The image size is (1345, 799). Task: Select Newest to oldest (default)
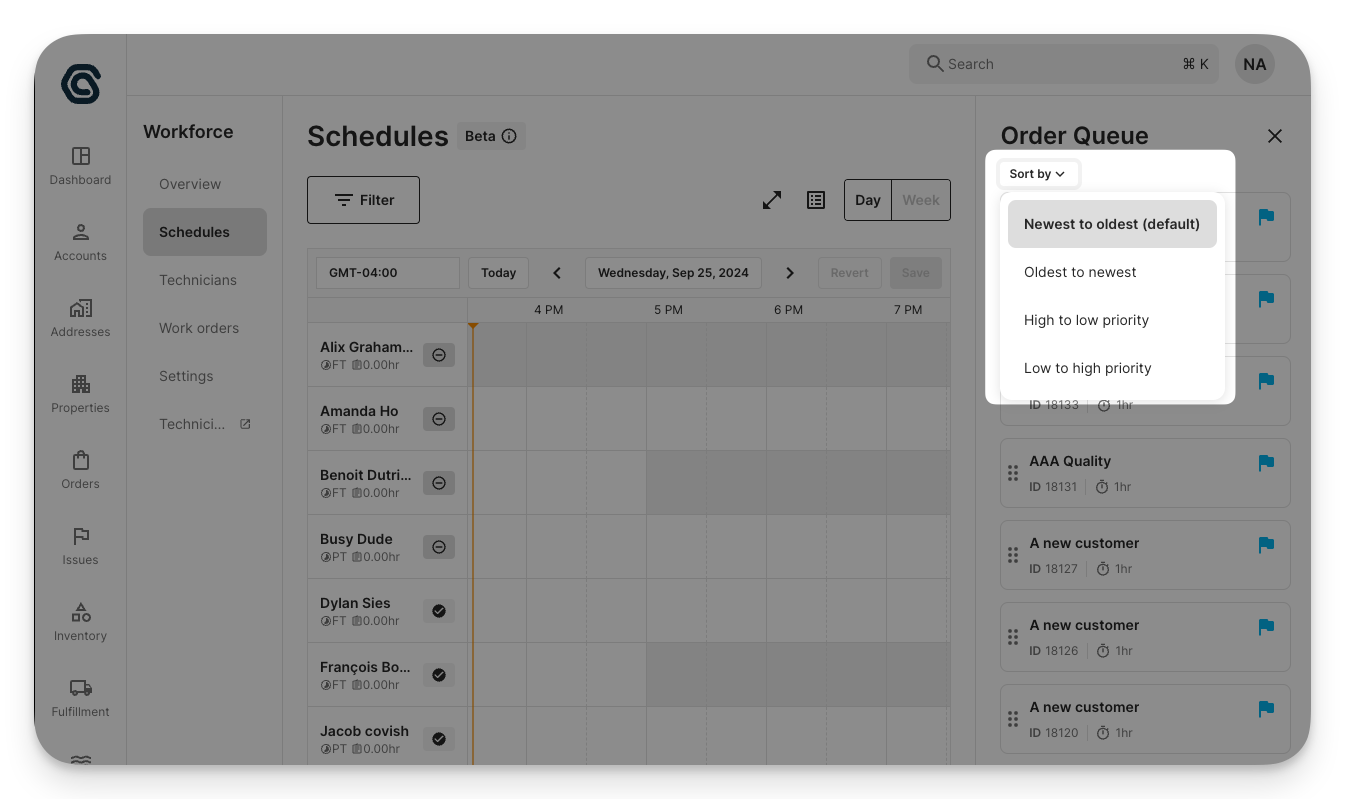(1112, 224)
